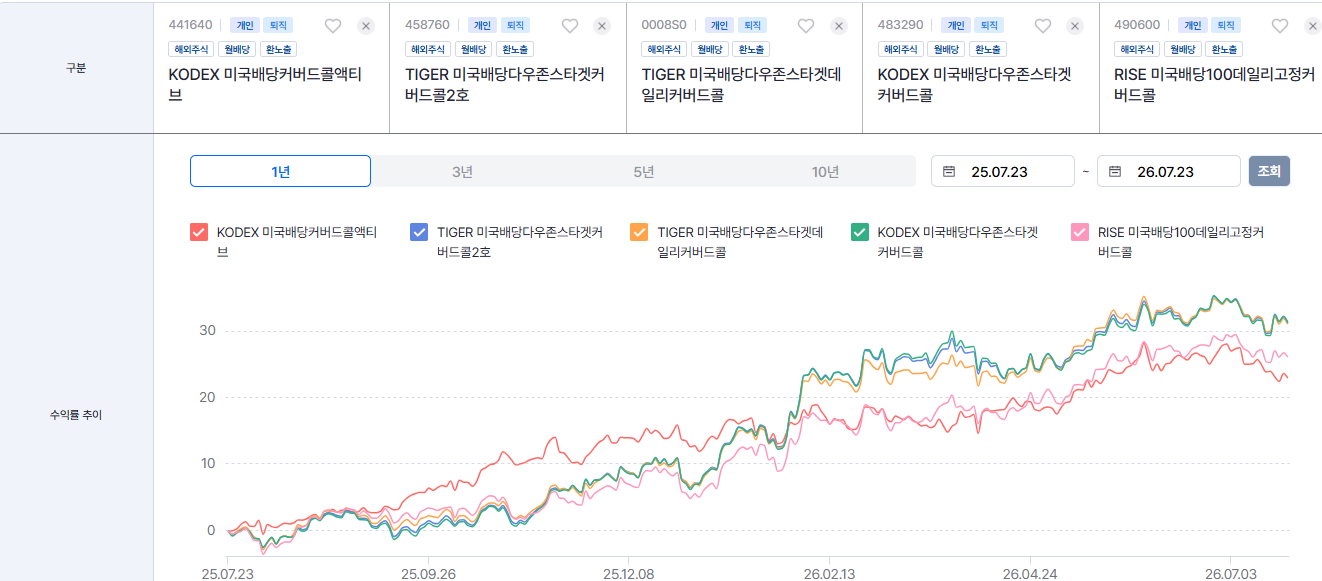Favorite the 483290 KODEX fund with heart

click(x=1043, y=26)
